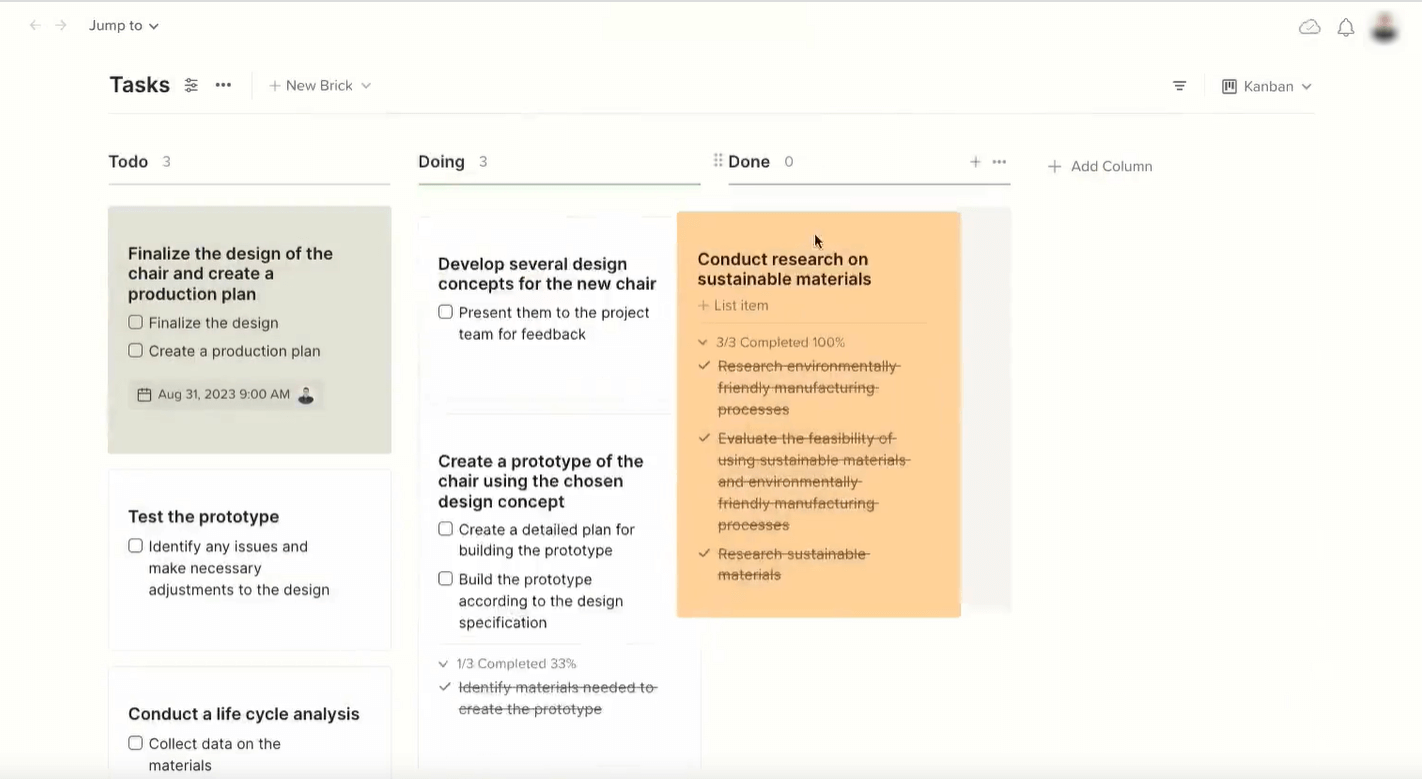1422x779 pixels.
Task: Go forward with the right arrow
Action: pos(61,25)
